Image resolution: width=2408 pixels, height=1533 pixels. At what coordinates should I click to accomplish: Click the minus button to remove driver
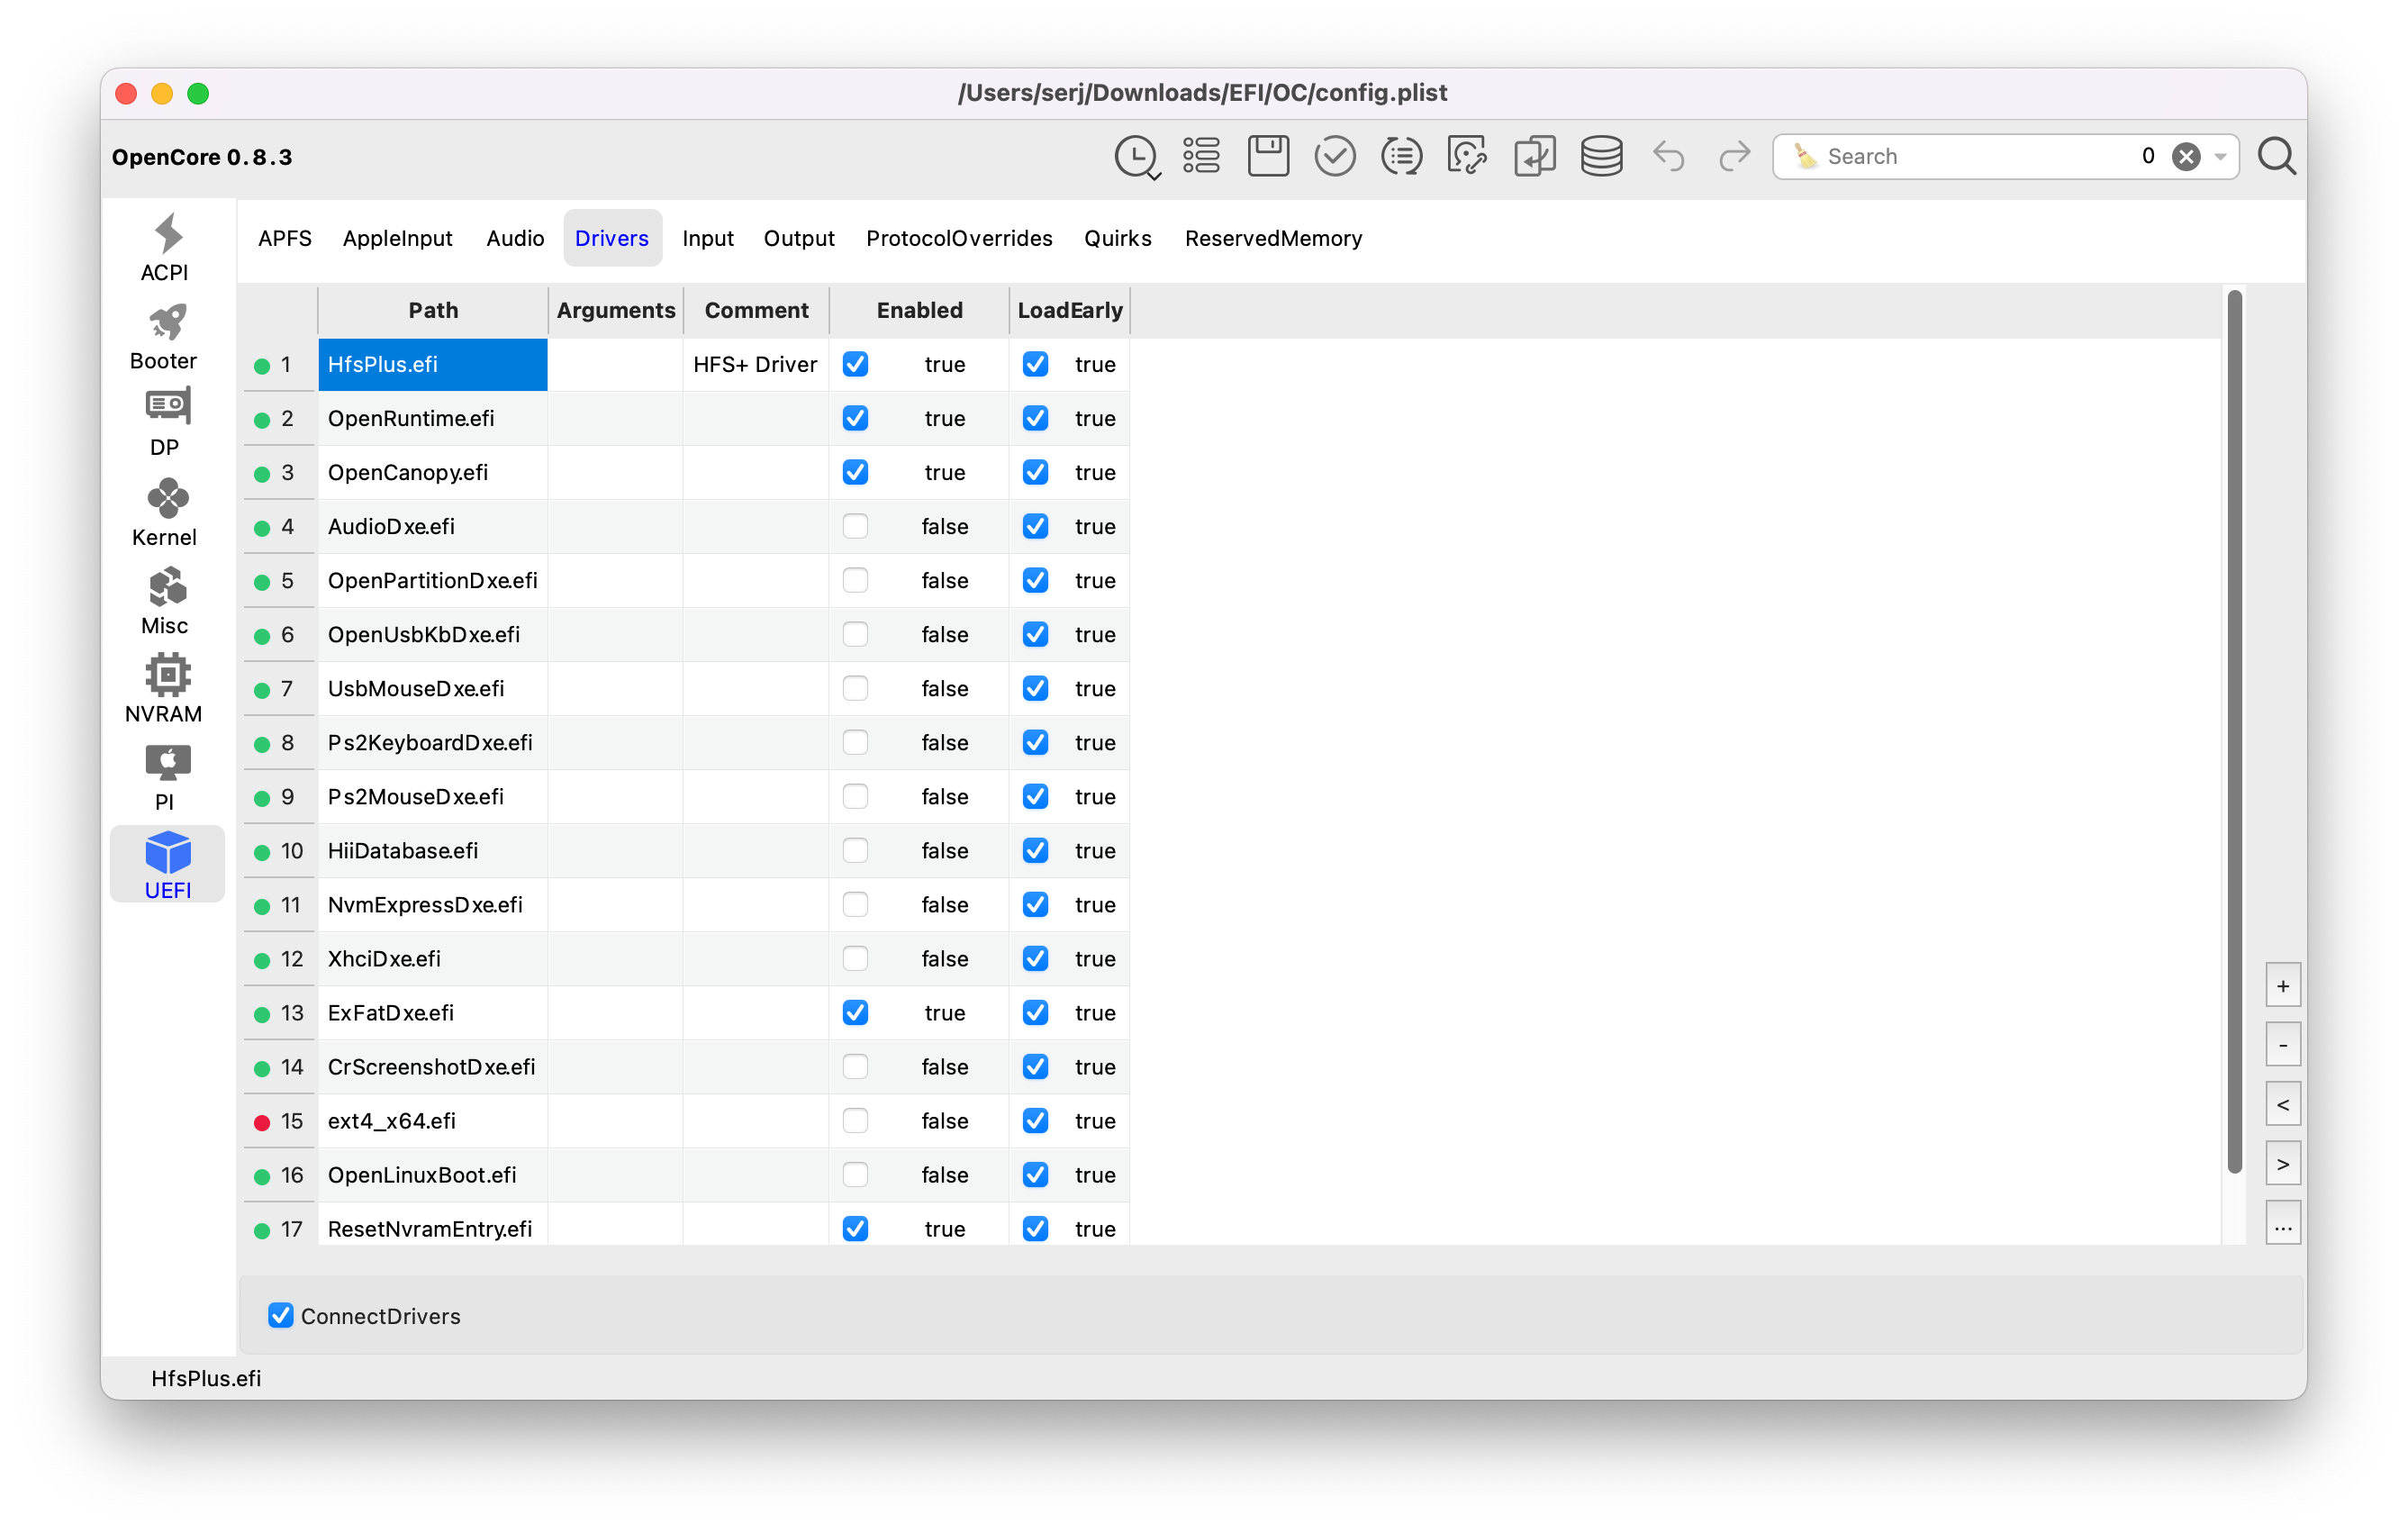(x=2282, y=1045)
